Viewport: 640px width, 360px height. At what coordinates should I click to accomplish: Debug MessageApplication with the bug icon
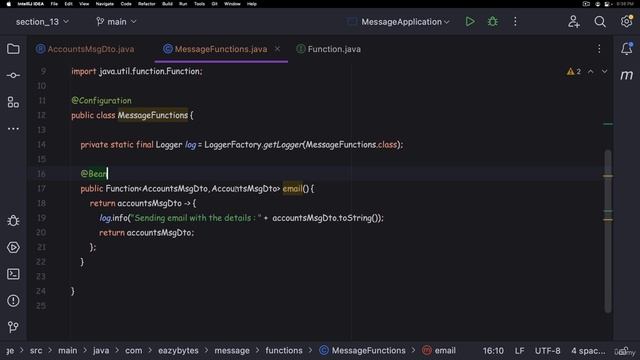[493, 22]
